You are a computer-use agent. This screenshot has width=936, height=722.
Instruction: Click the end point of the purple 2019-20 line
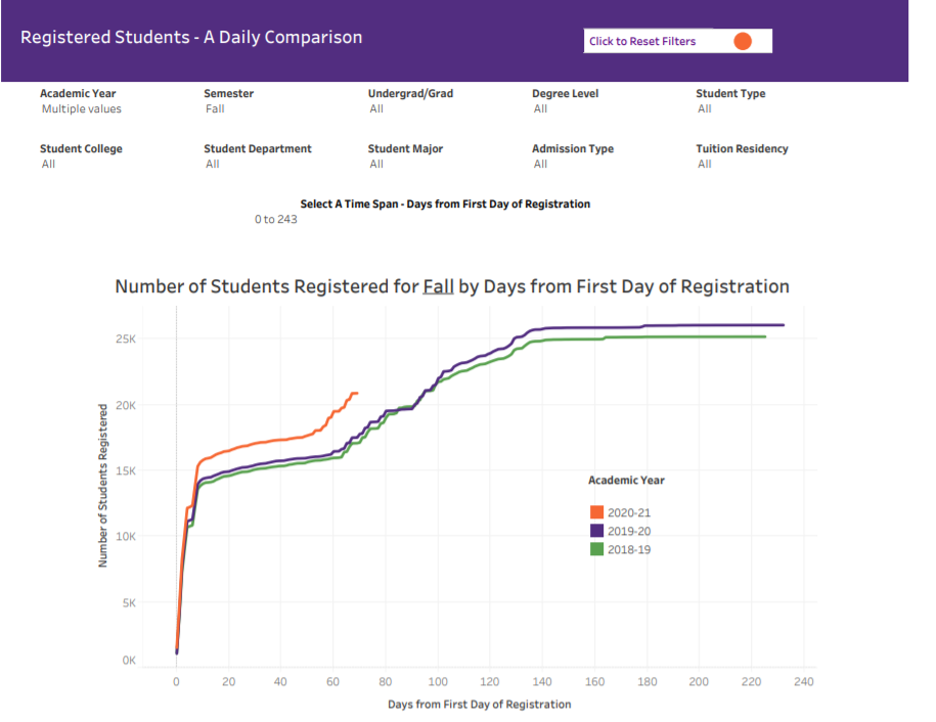click(783, 325)
